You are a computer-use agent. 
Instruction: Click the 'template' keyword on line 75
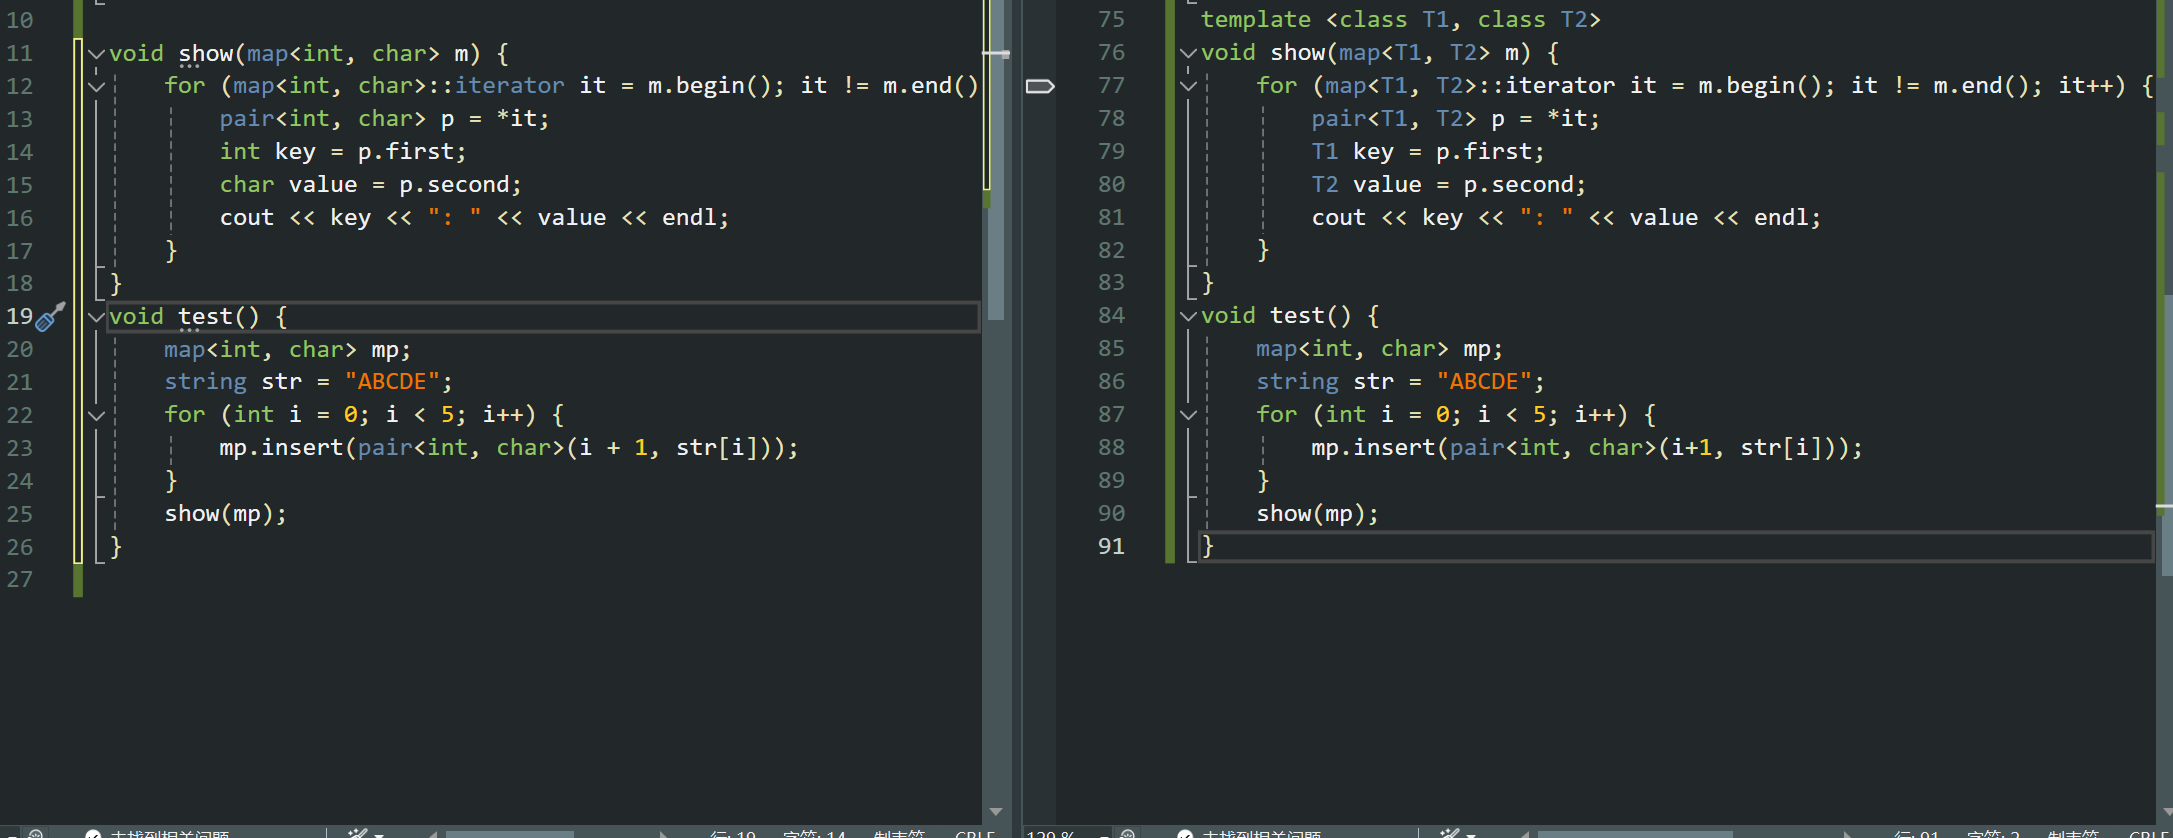click(1256, 20)
